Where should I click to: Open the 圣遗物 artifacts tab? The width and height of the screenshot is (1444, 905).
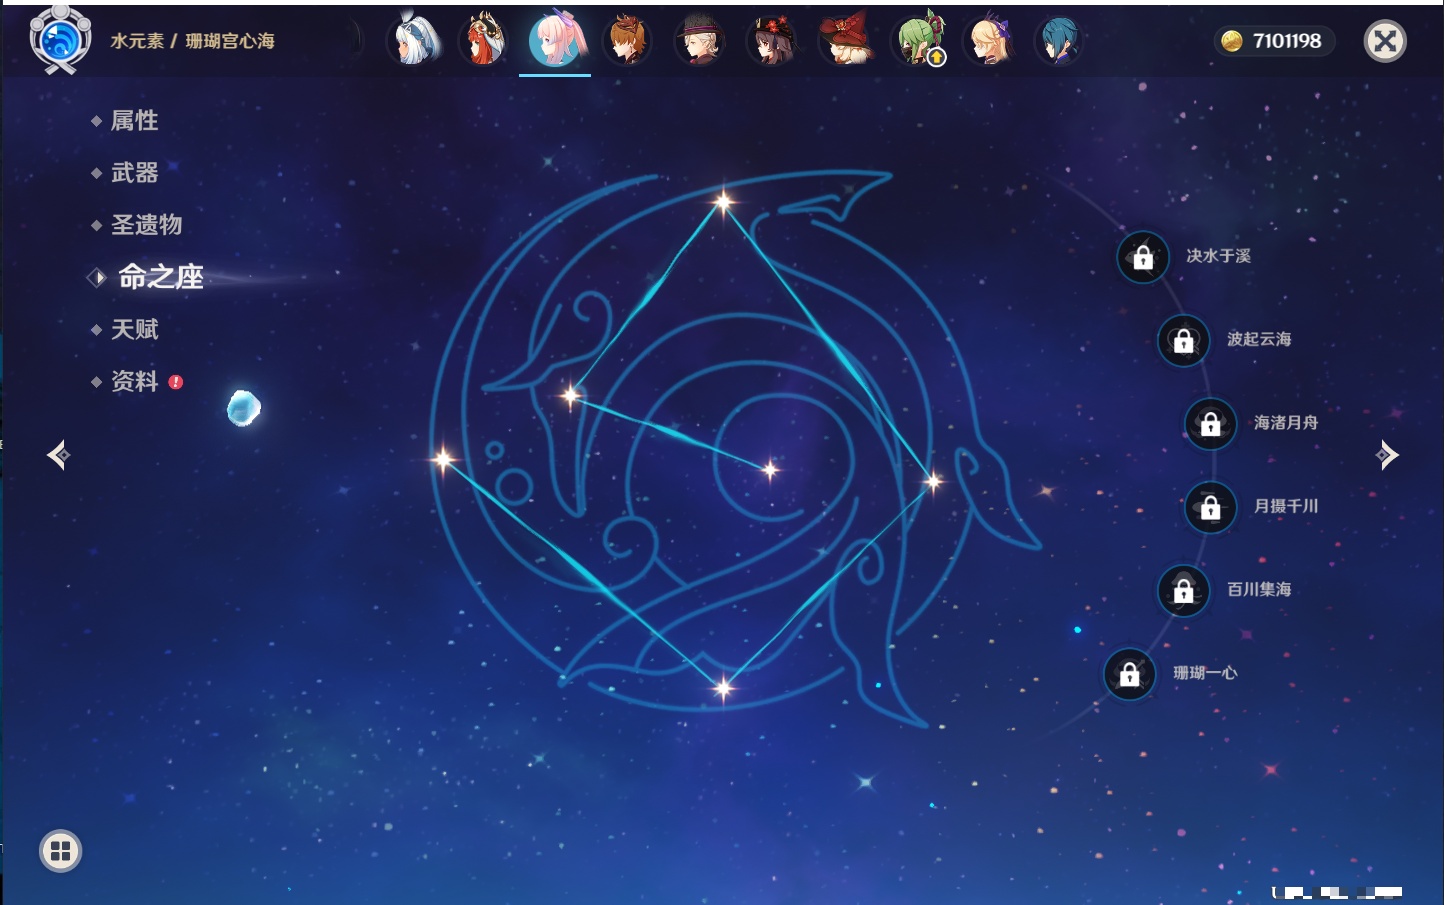point(146,225)
